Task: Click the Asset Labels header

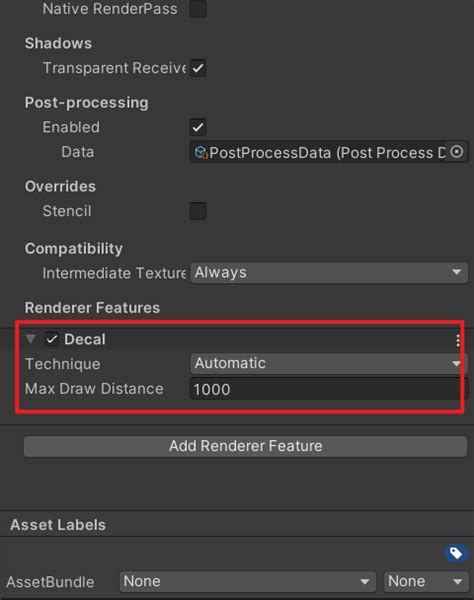Action: [58, 525]
